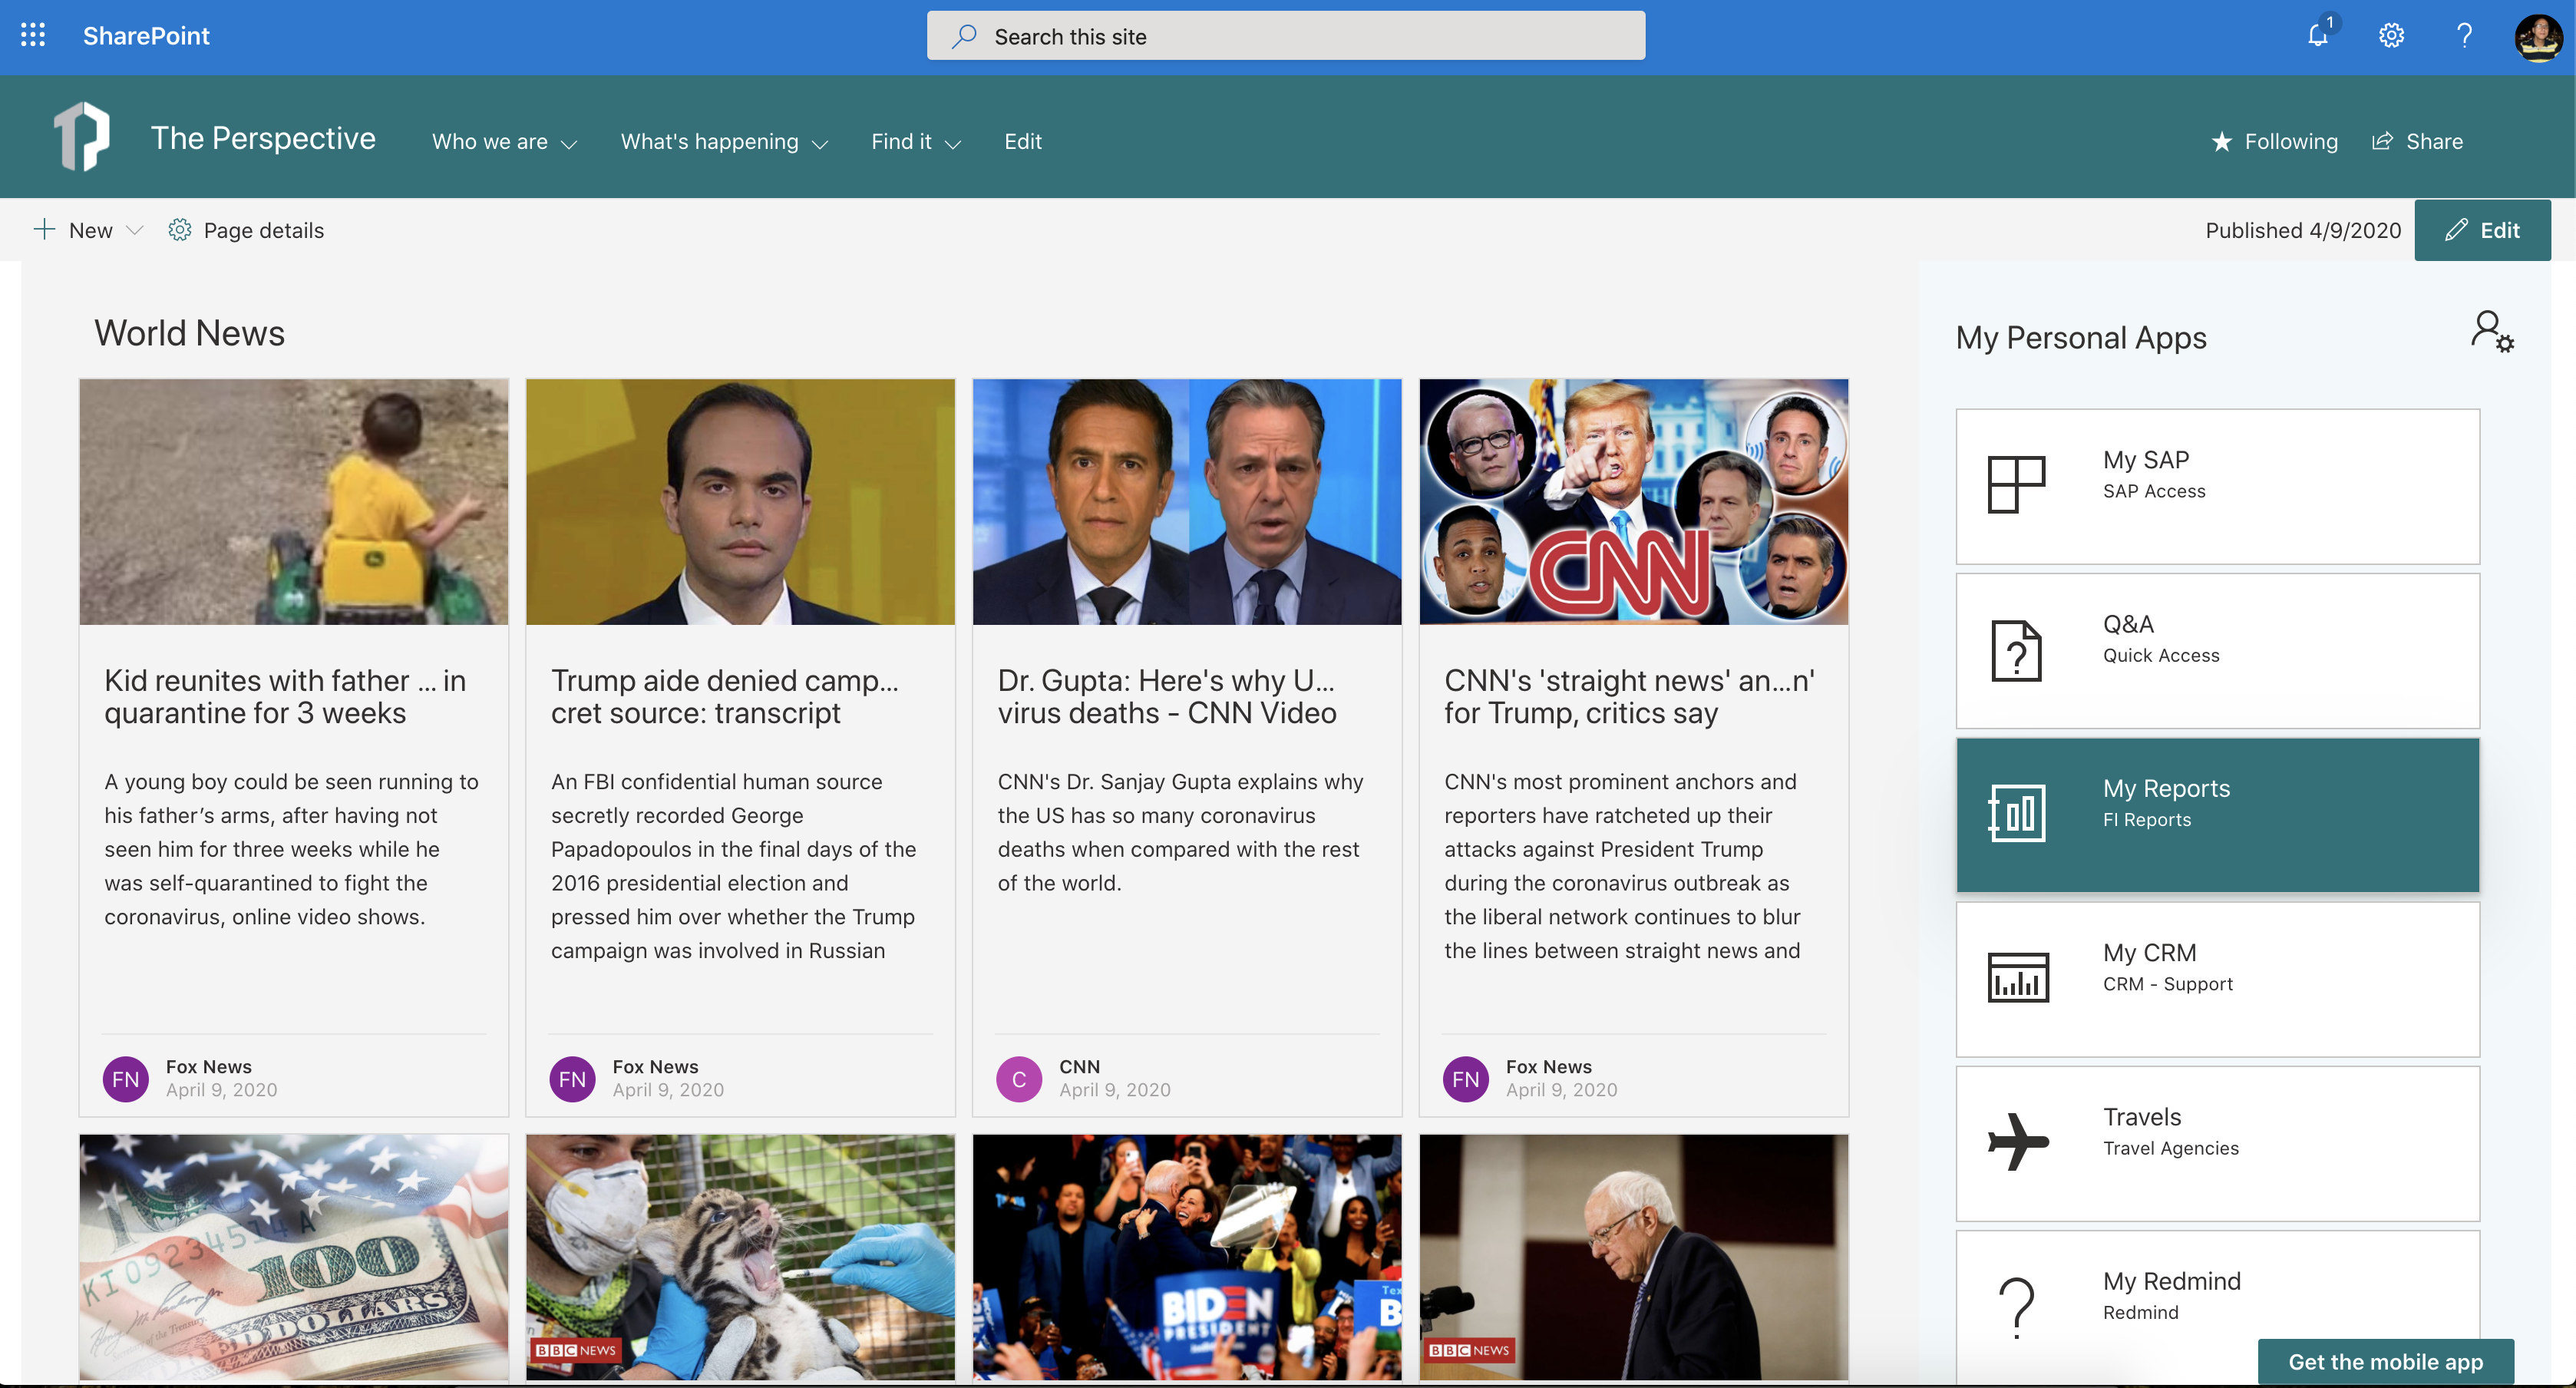Viewport: 2576px width, 1388px height.
Task: Click FN avatar on Kid reunites card
Action: [x=126, y=1079]
